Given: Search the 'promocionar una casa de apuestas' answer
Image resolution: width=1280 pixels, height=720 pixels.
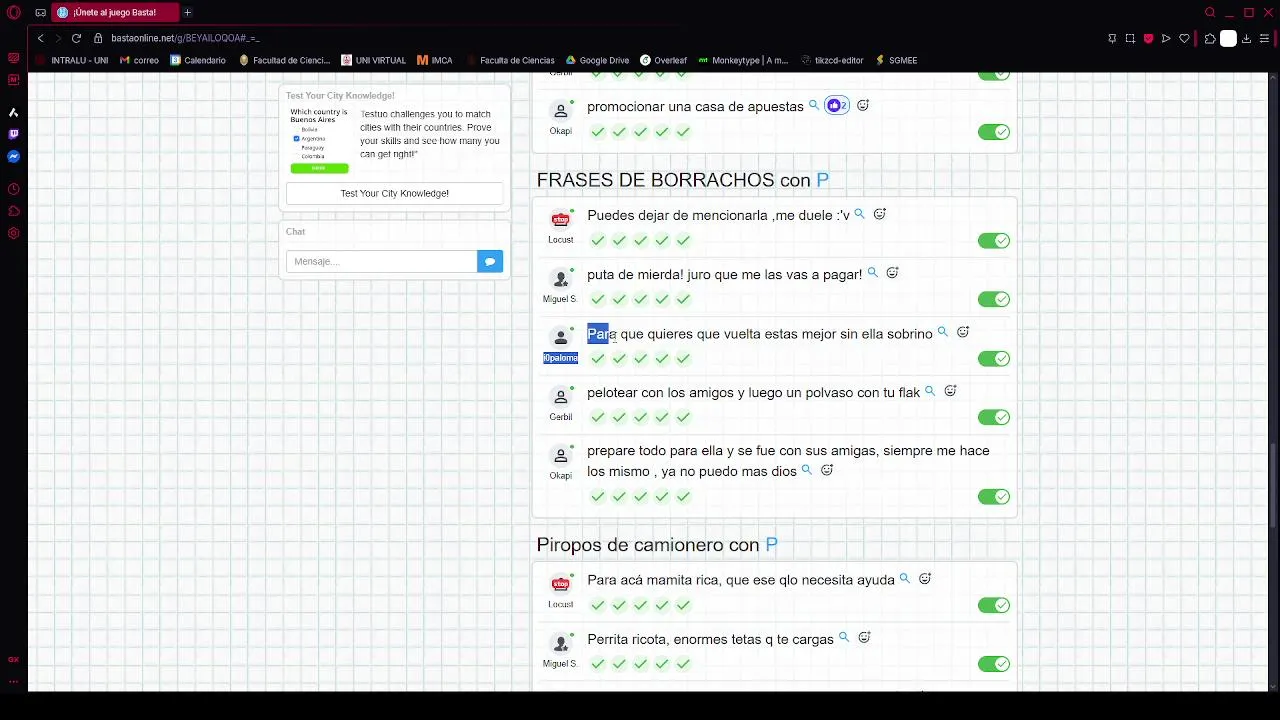Looking at the screenshot, I should point(814,105).
